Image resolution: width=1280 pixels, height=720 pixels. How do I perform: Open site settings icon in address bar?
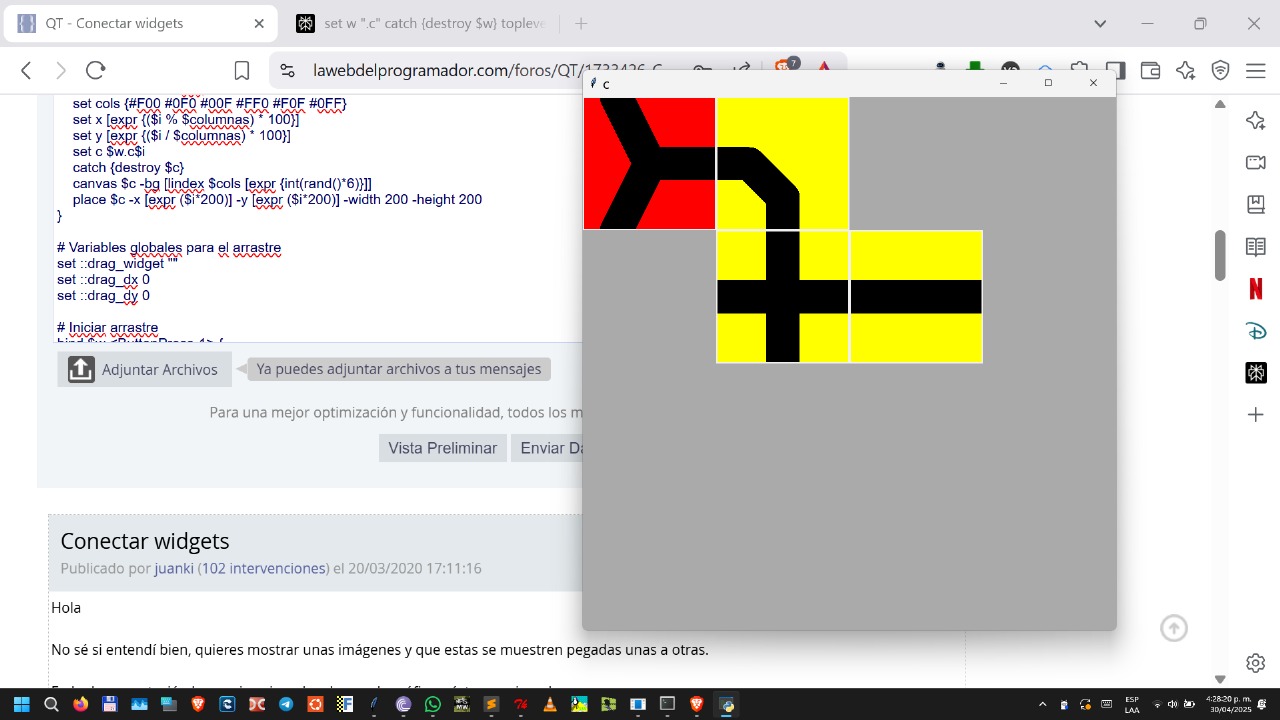point(287,70)
